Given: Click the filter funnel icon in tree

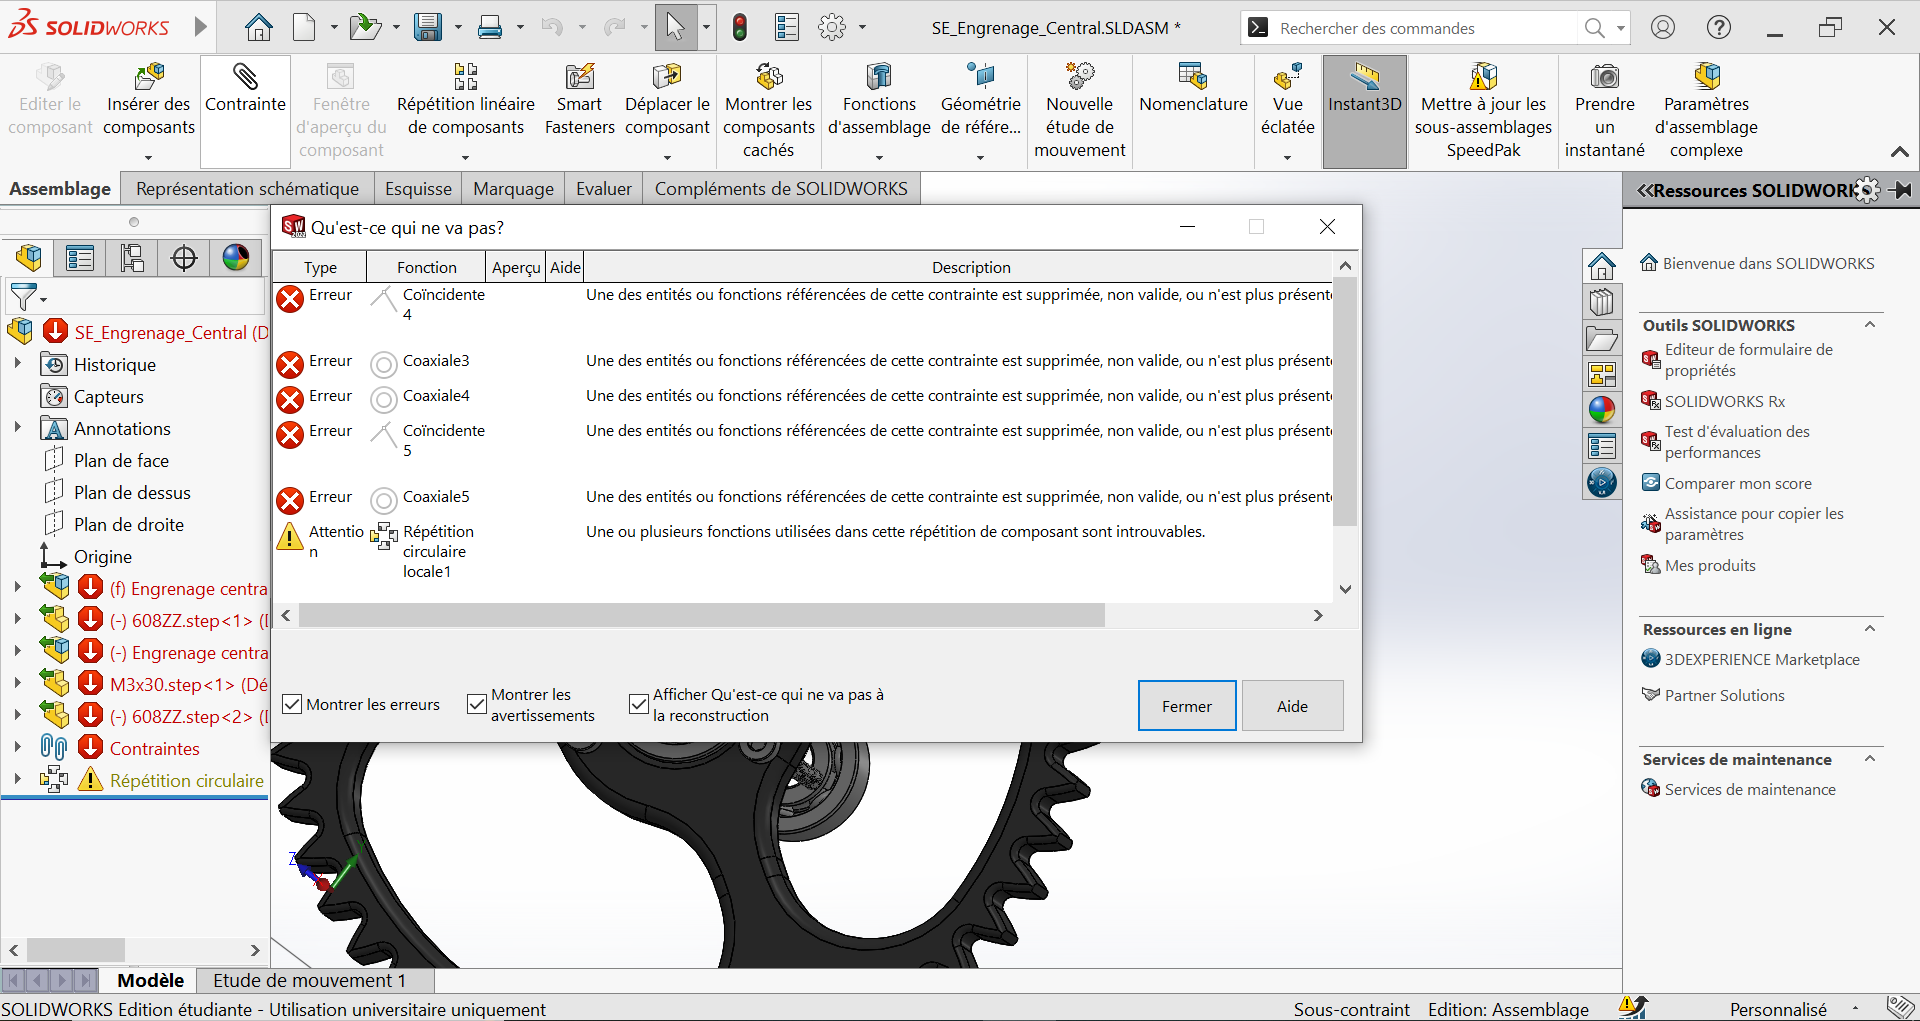Looking at the screenshot, I should [23, 297].
